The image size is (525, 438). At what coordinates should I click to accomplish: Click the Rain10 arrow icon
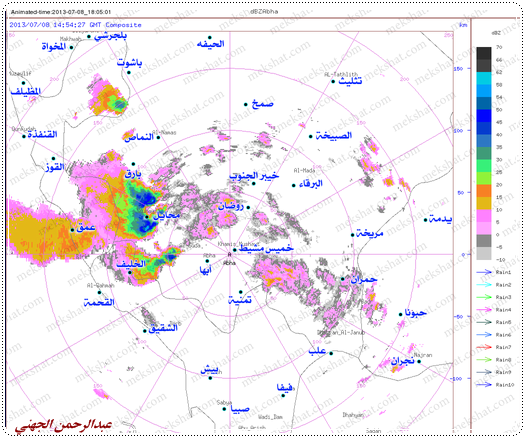(x=484, y=385)
